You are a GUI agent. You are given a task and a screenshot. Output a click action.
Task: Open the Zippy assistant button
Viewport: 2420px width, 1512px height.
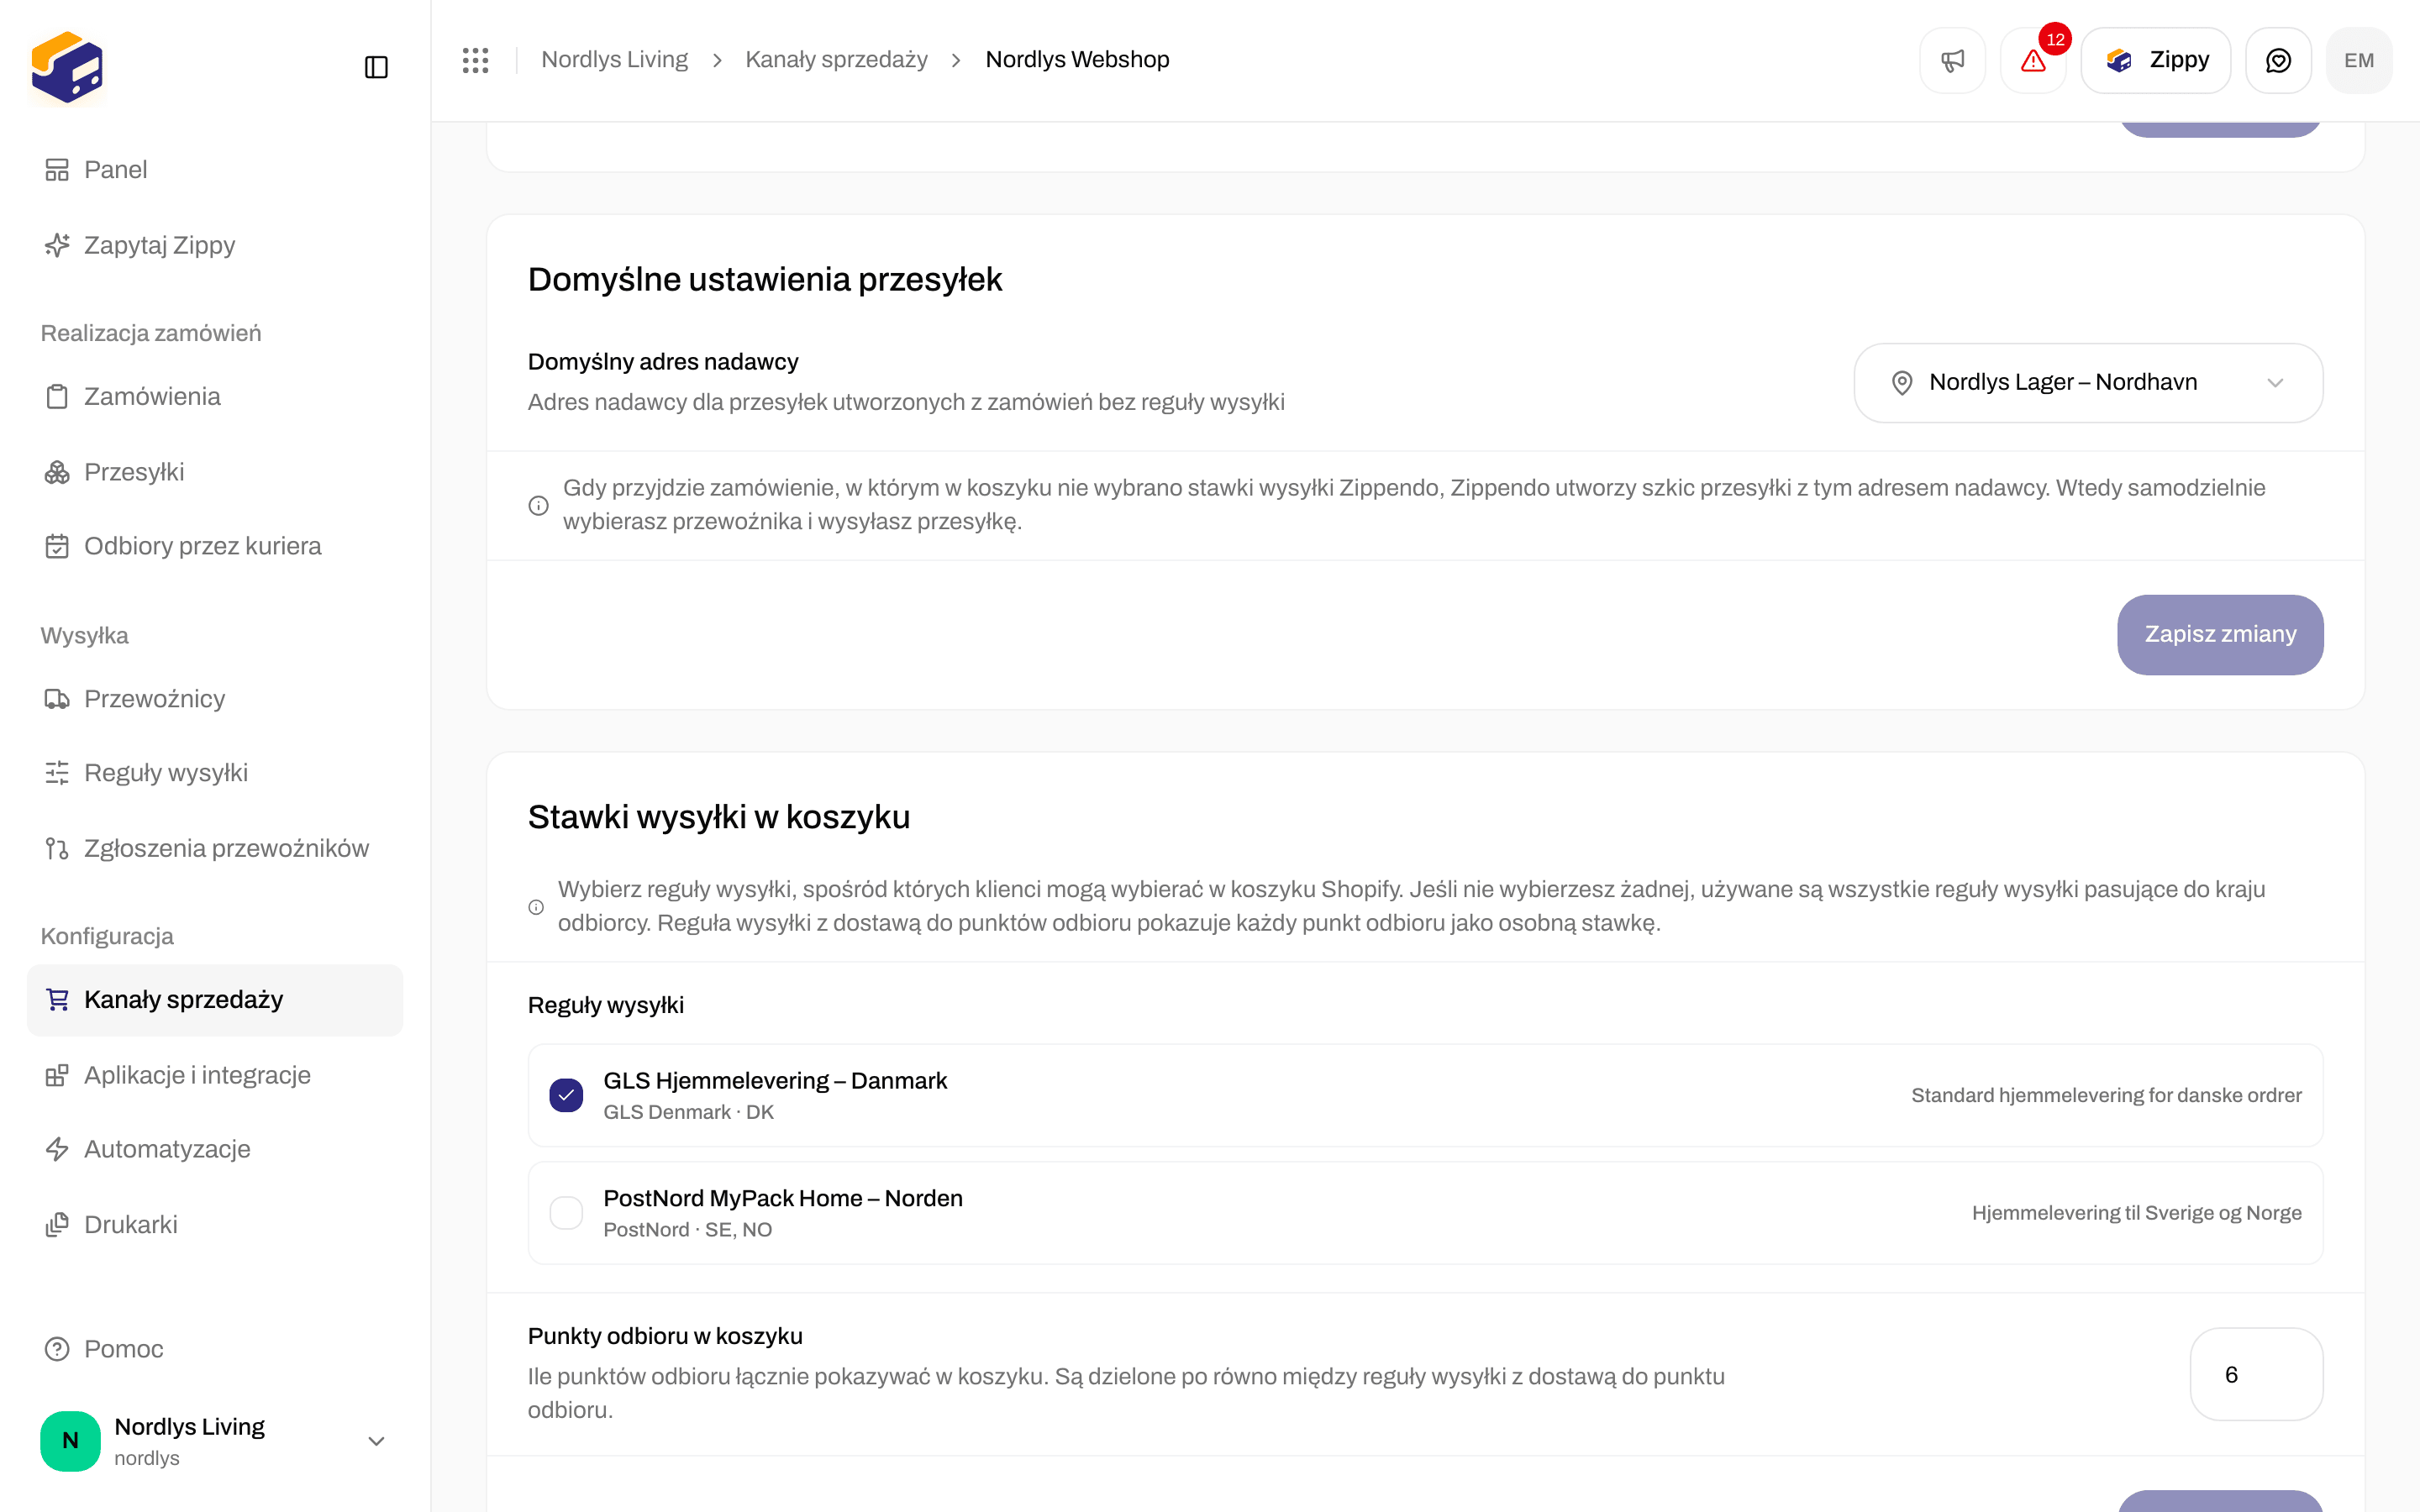[2156, 60]
